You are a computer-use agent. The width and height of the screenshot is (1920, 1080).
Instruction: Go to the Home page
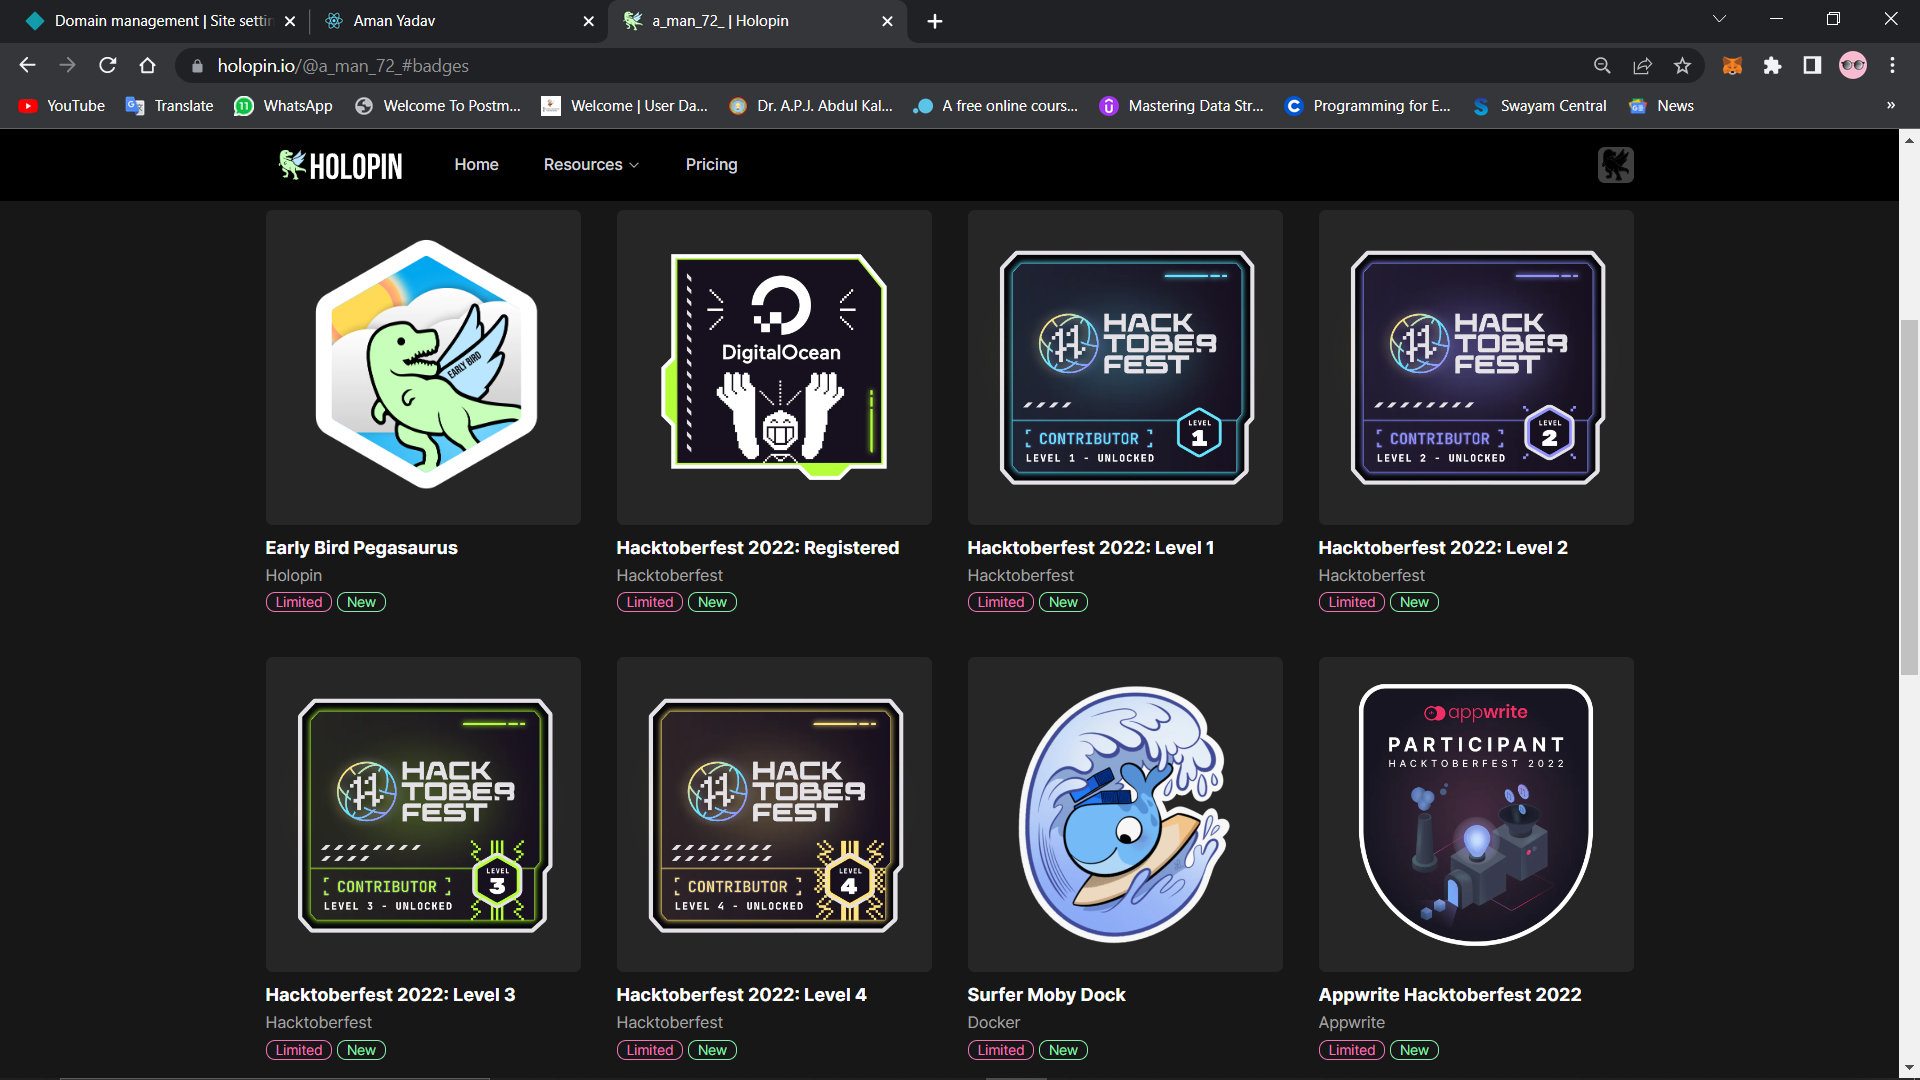point(476,165)
